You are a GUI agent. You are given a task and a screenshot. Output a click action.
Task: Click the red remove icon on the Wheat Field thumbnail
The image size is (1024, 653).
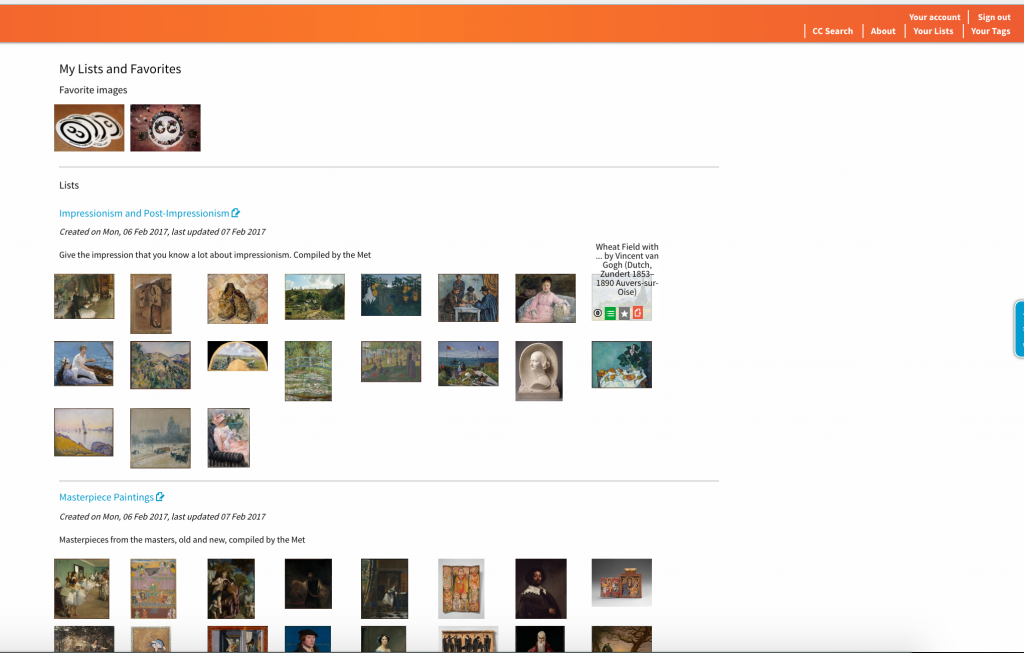pos(637,313)
